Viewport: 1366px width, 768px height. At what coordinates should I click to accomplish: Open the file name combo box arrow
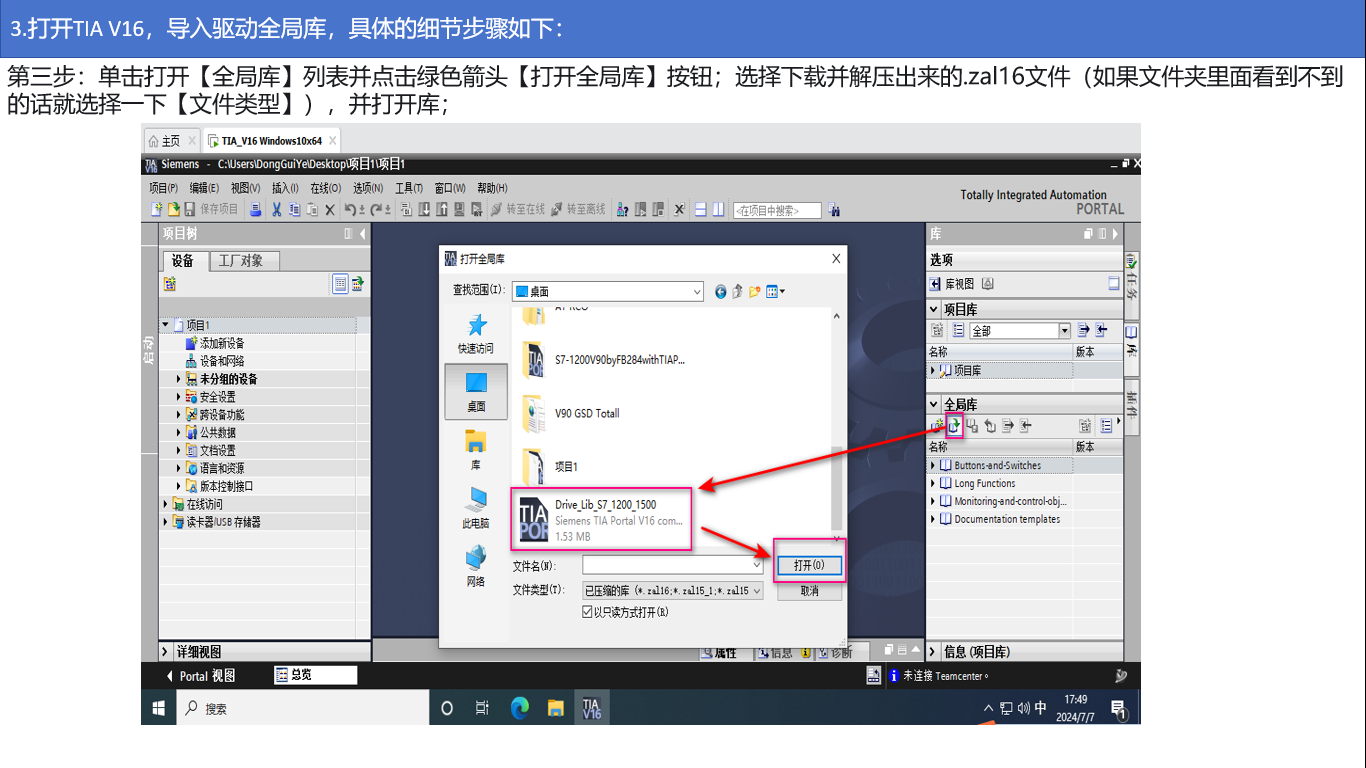coord(757,566)
